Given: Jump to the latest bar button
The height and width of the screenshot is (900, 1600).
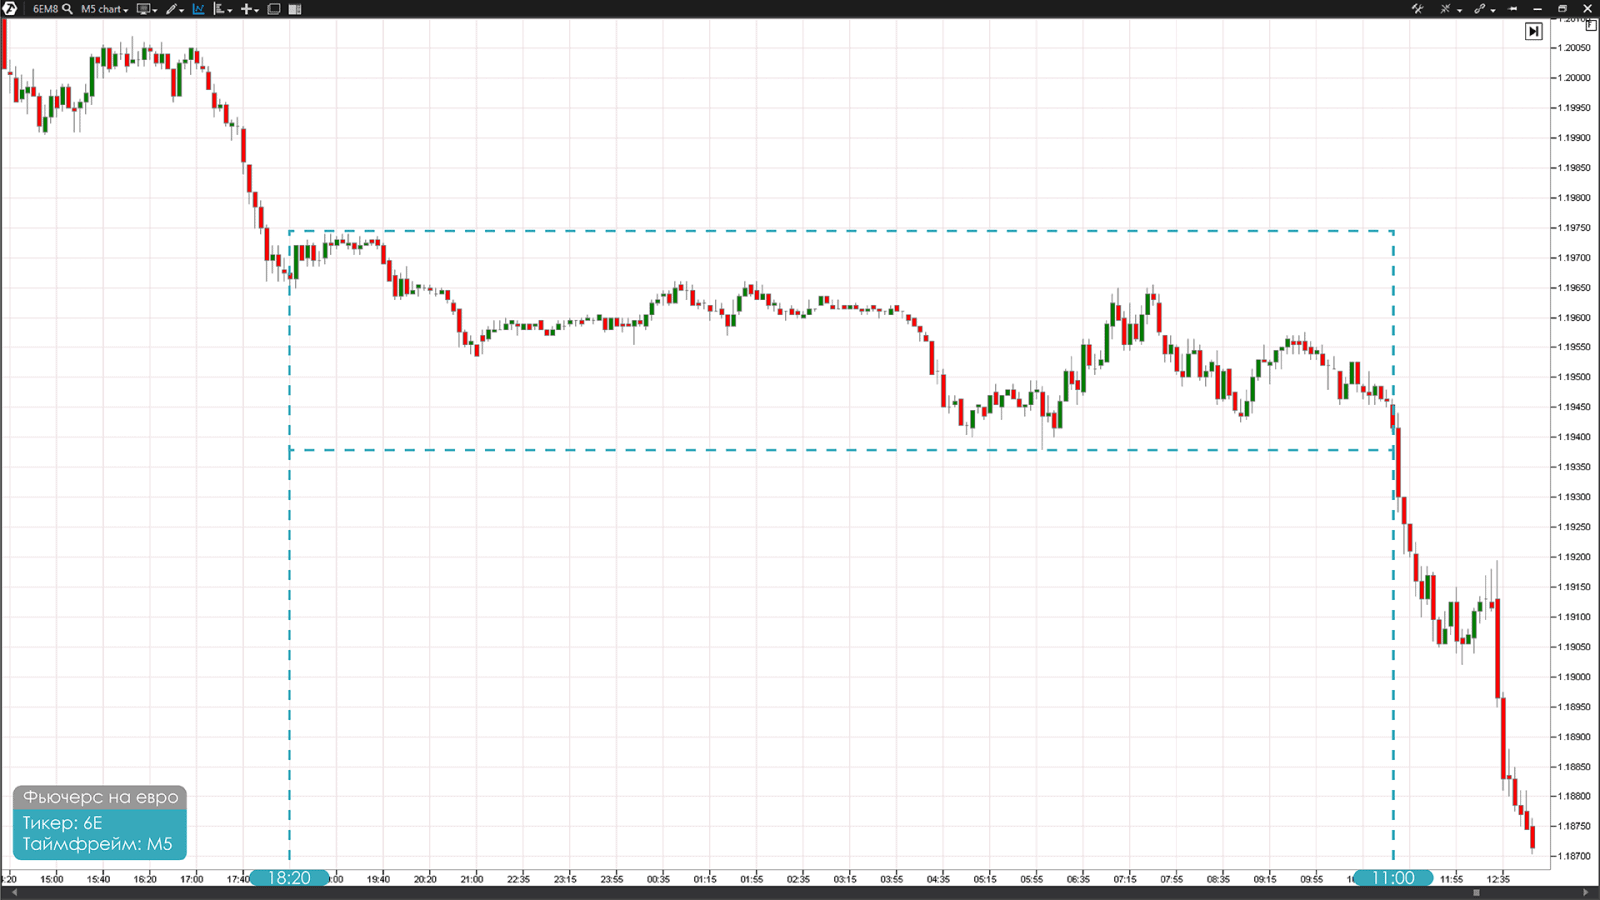Looking at the screenshot, I should [x=1533, y=32].
